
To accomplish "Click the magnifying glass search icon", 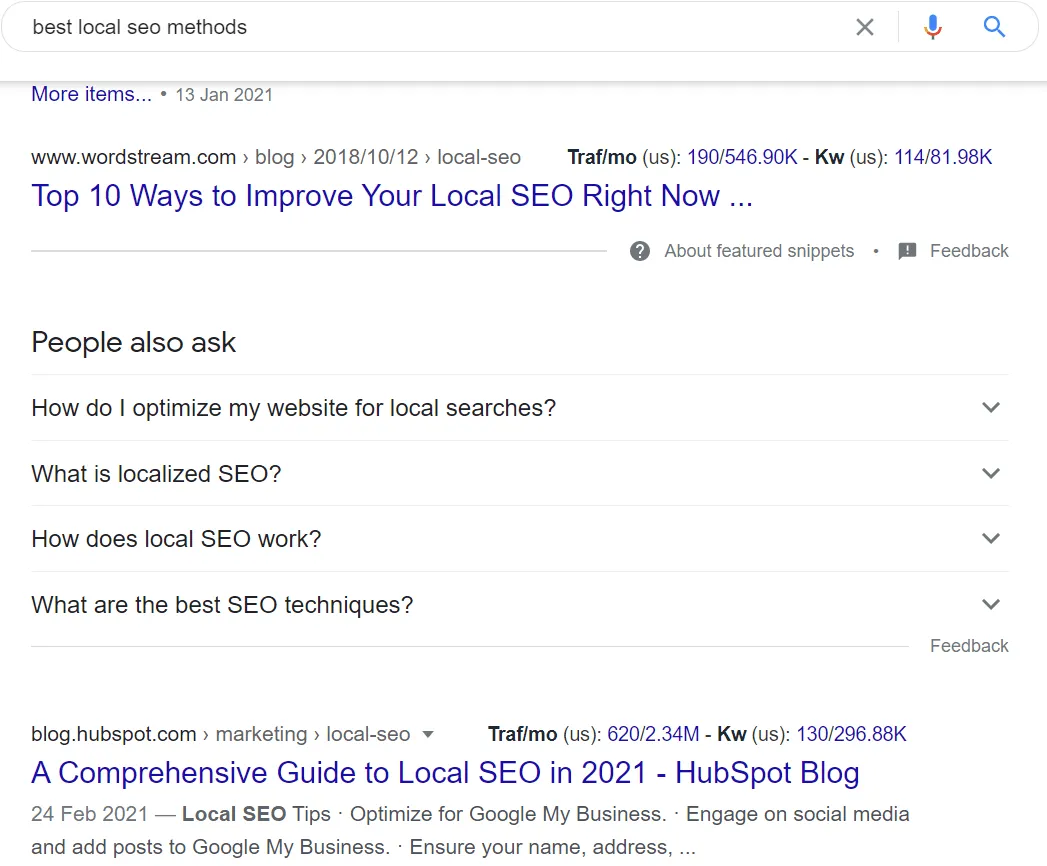I will [994, 27].
